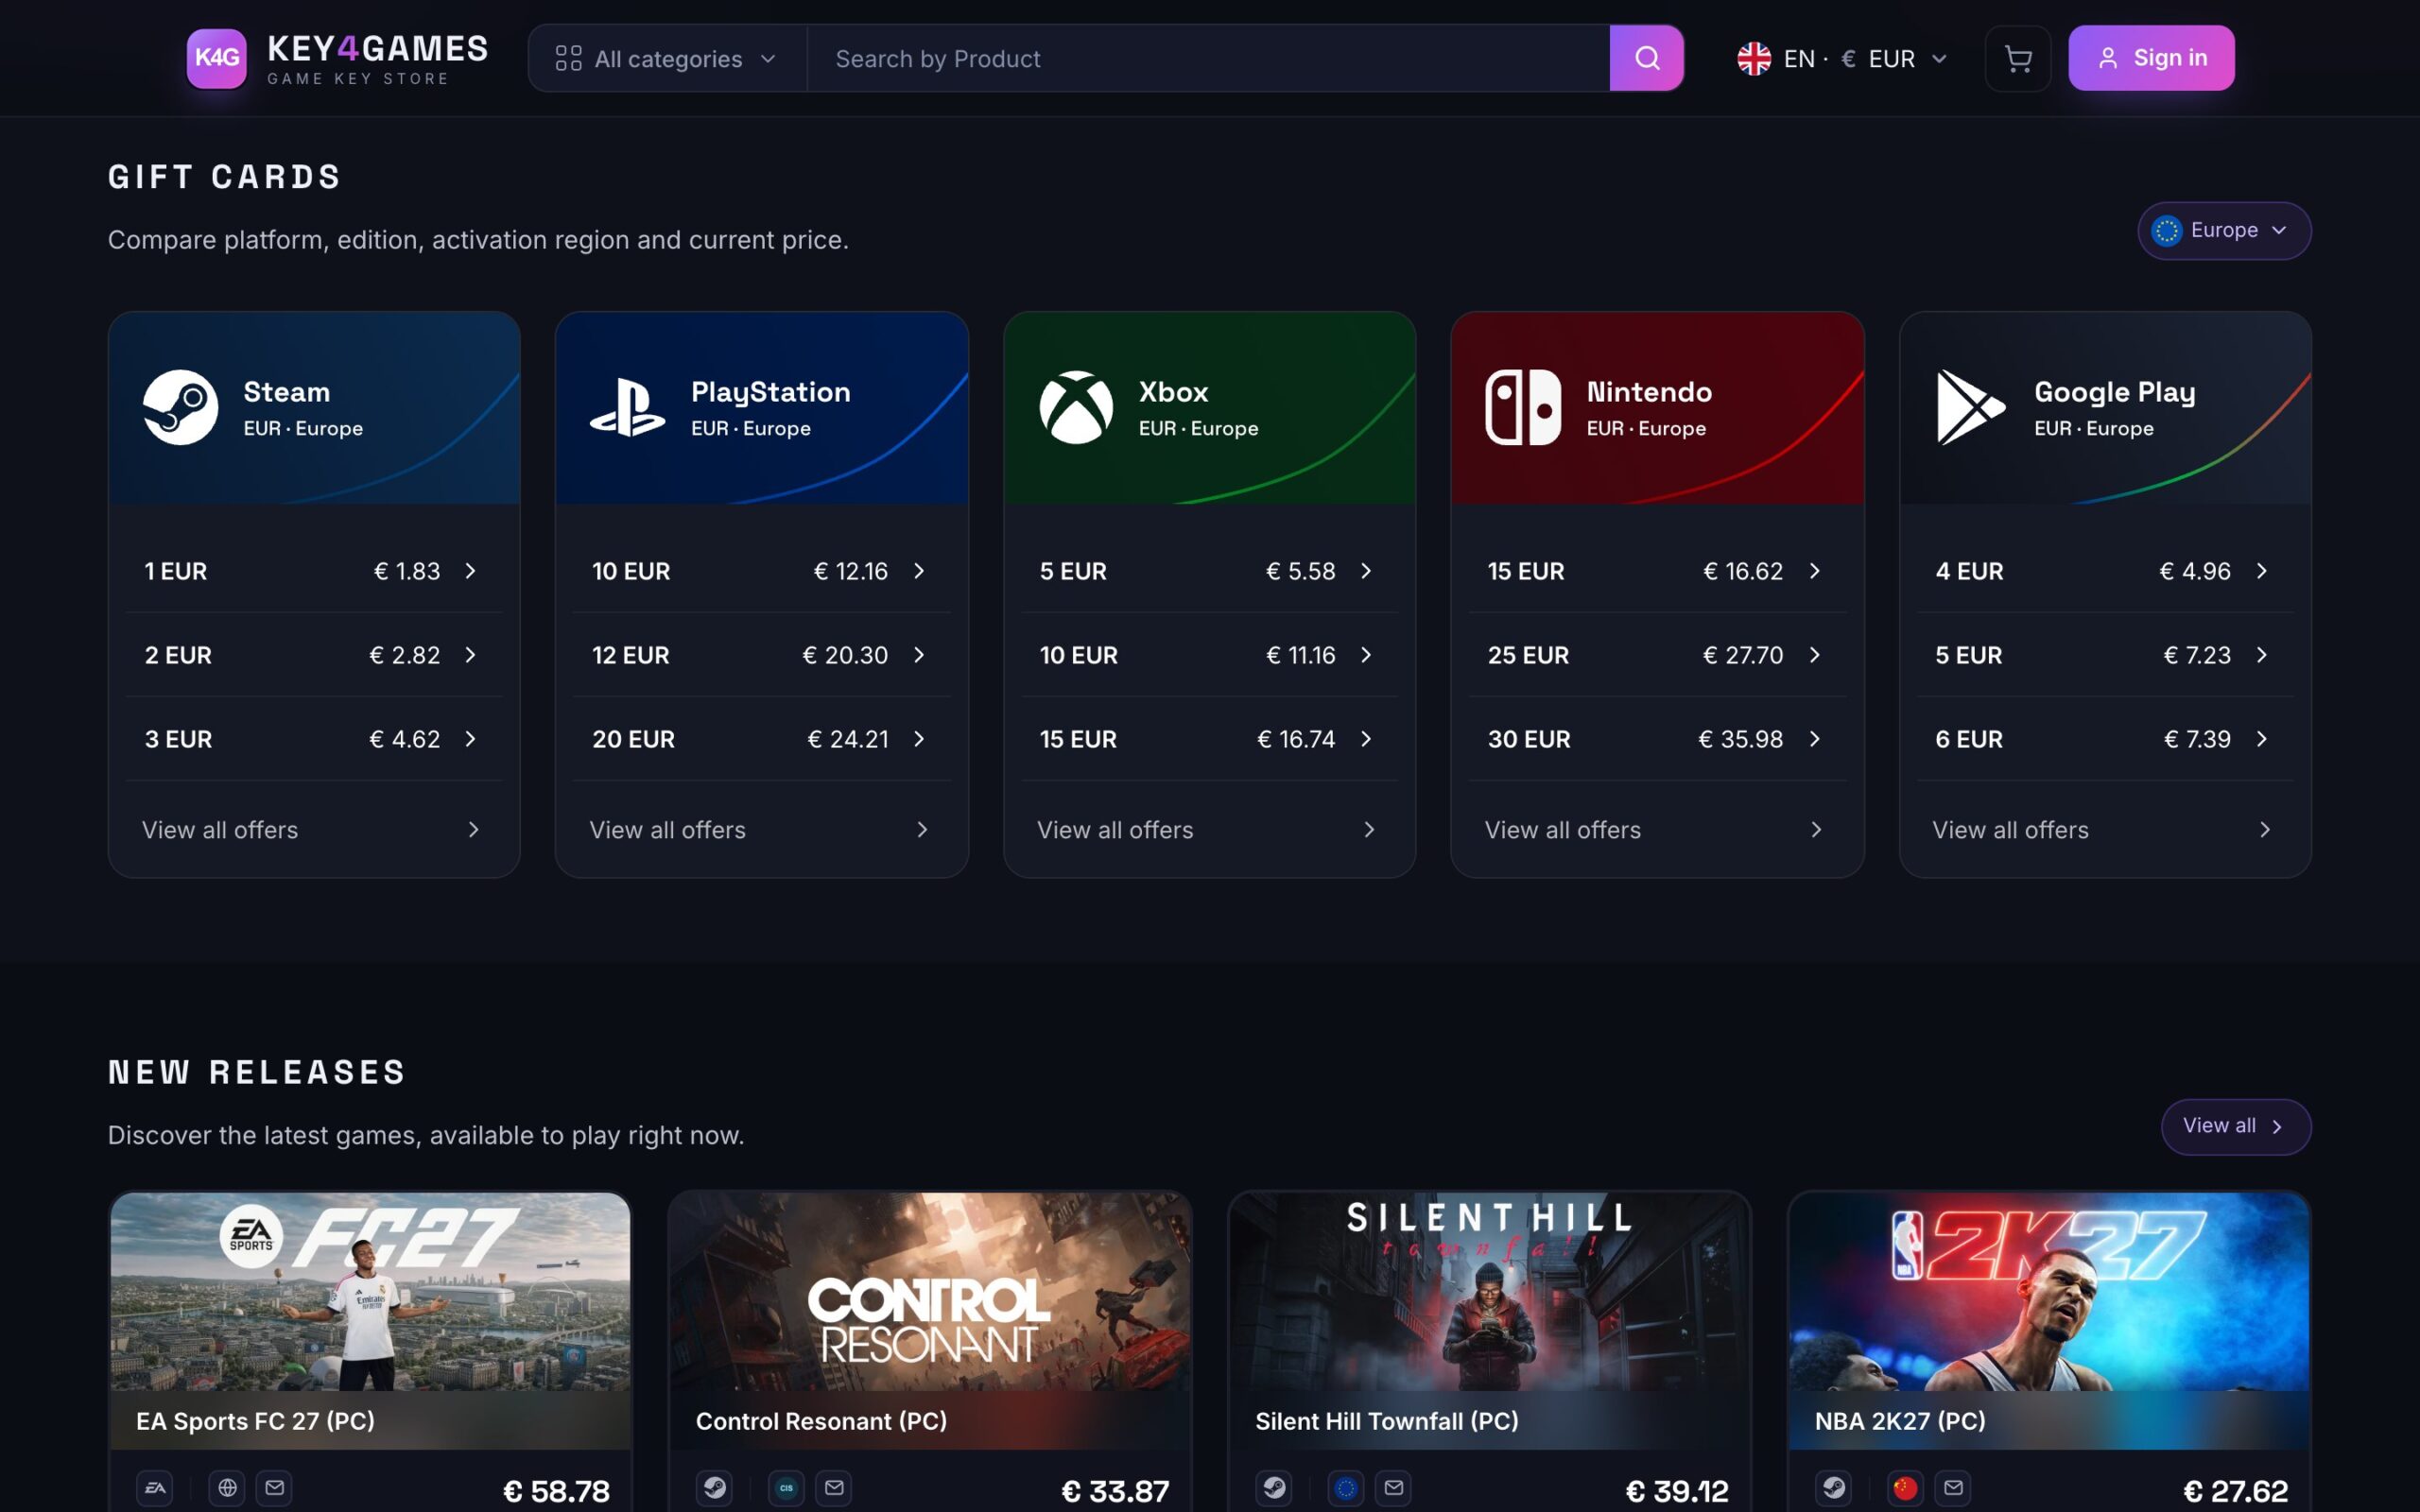Click the email delivery icon under Control Resonant

click(x=834, y=1488)
